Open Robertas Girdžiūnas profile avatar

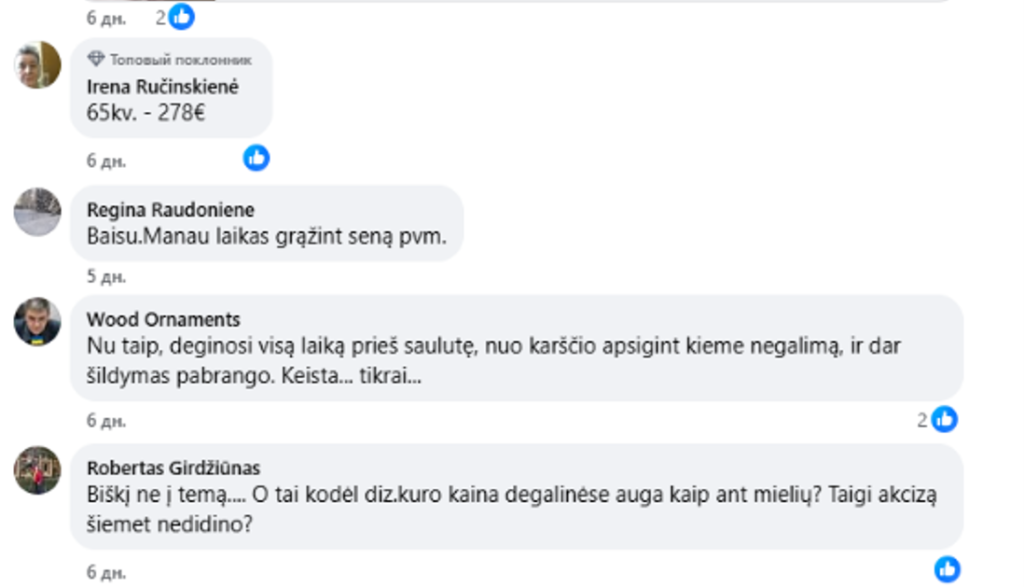pyautogui.click(x=37, y=470)
